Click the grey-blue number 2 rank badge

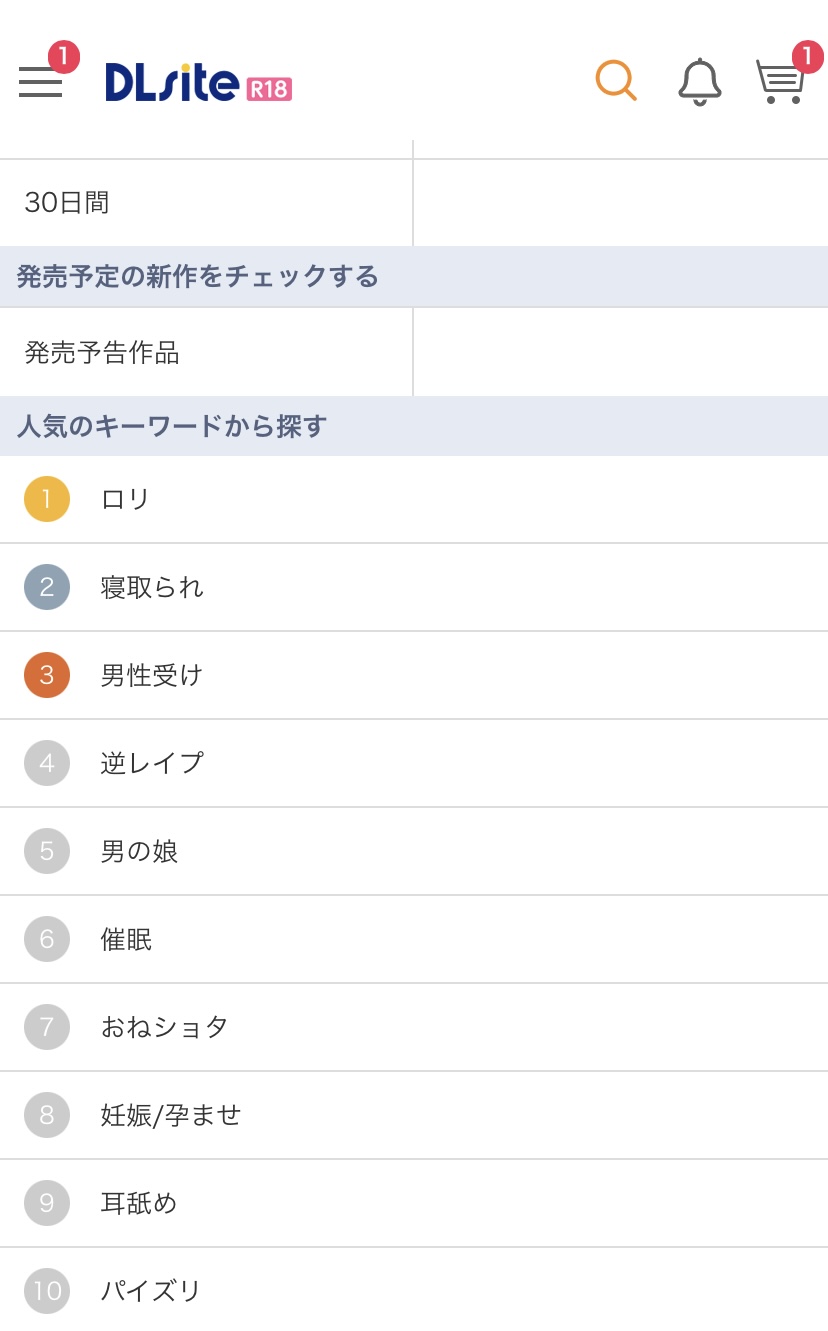pos(47,587)
